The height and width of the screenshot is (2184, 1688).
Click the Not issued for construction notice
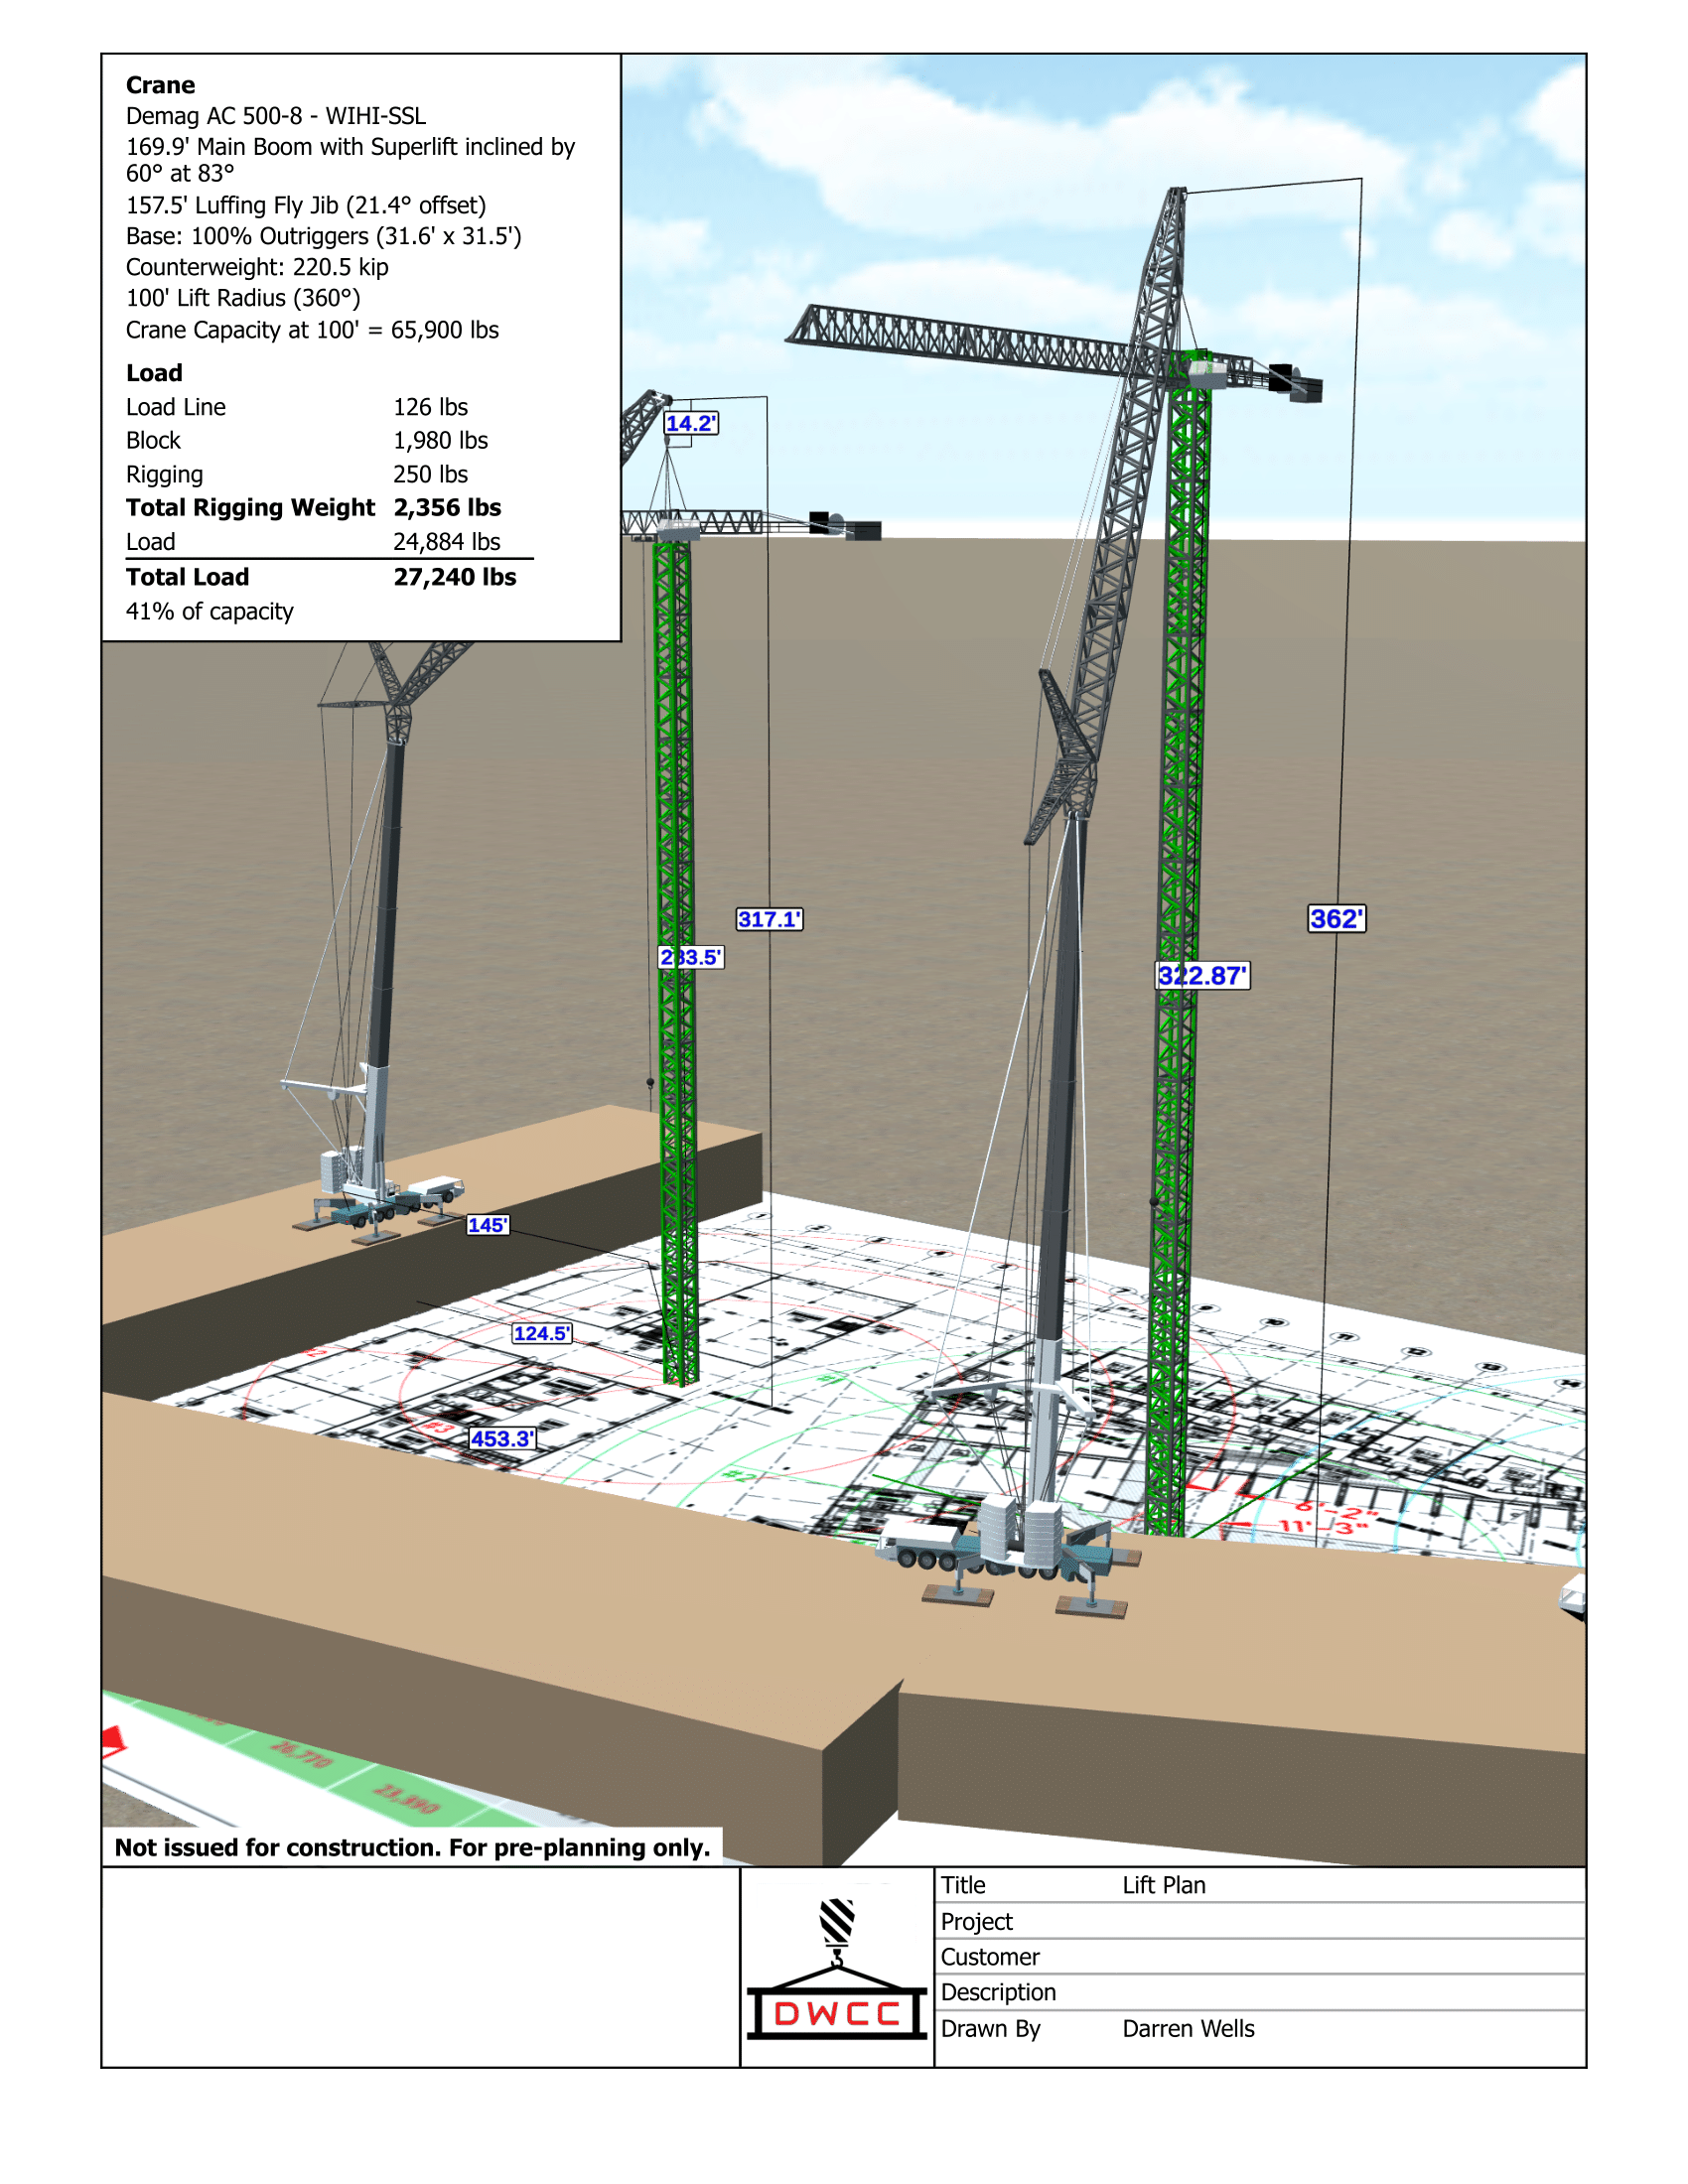[x=412, y=1847]
